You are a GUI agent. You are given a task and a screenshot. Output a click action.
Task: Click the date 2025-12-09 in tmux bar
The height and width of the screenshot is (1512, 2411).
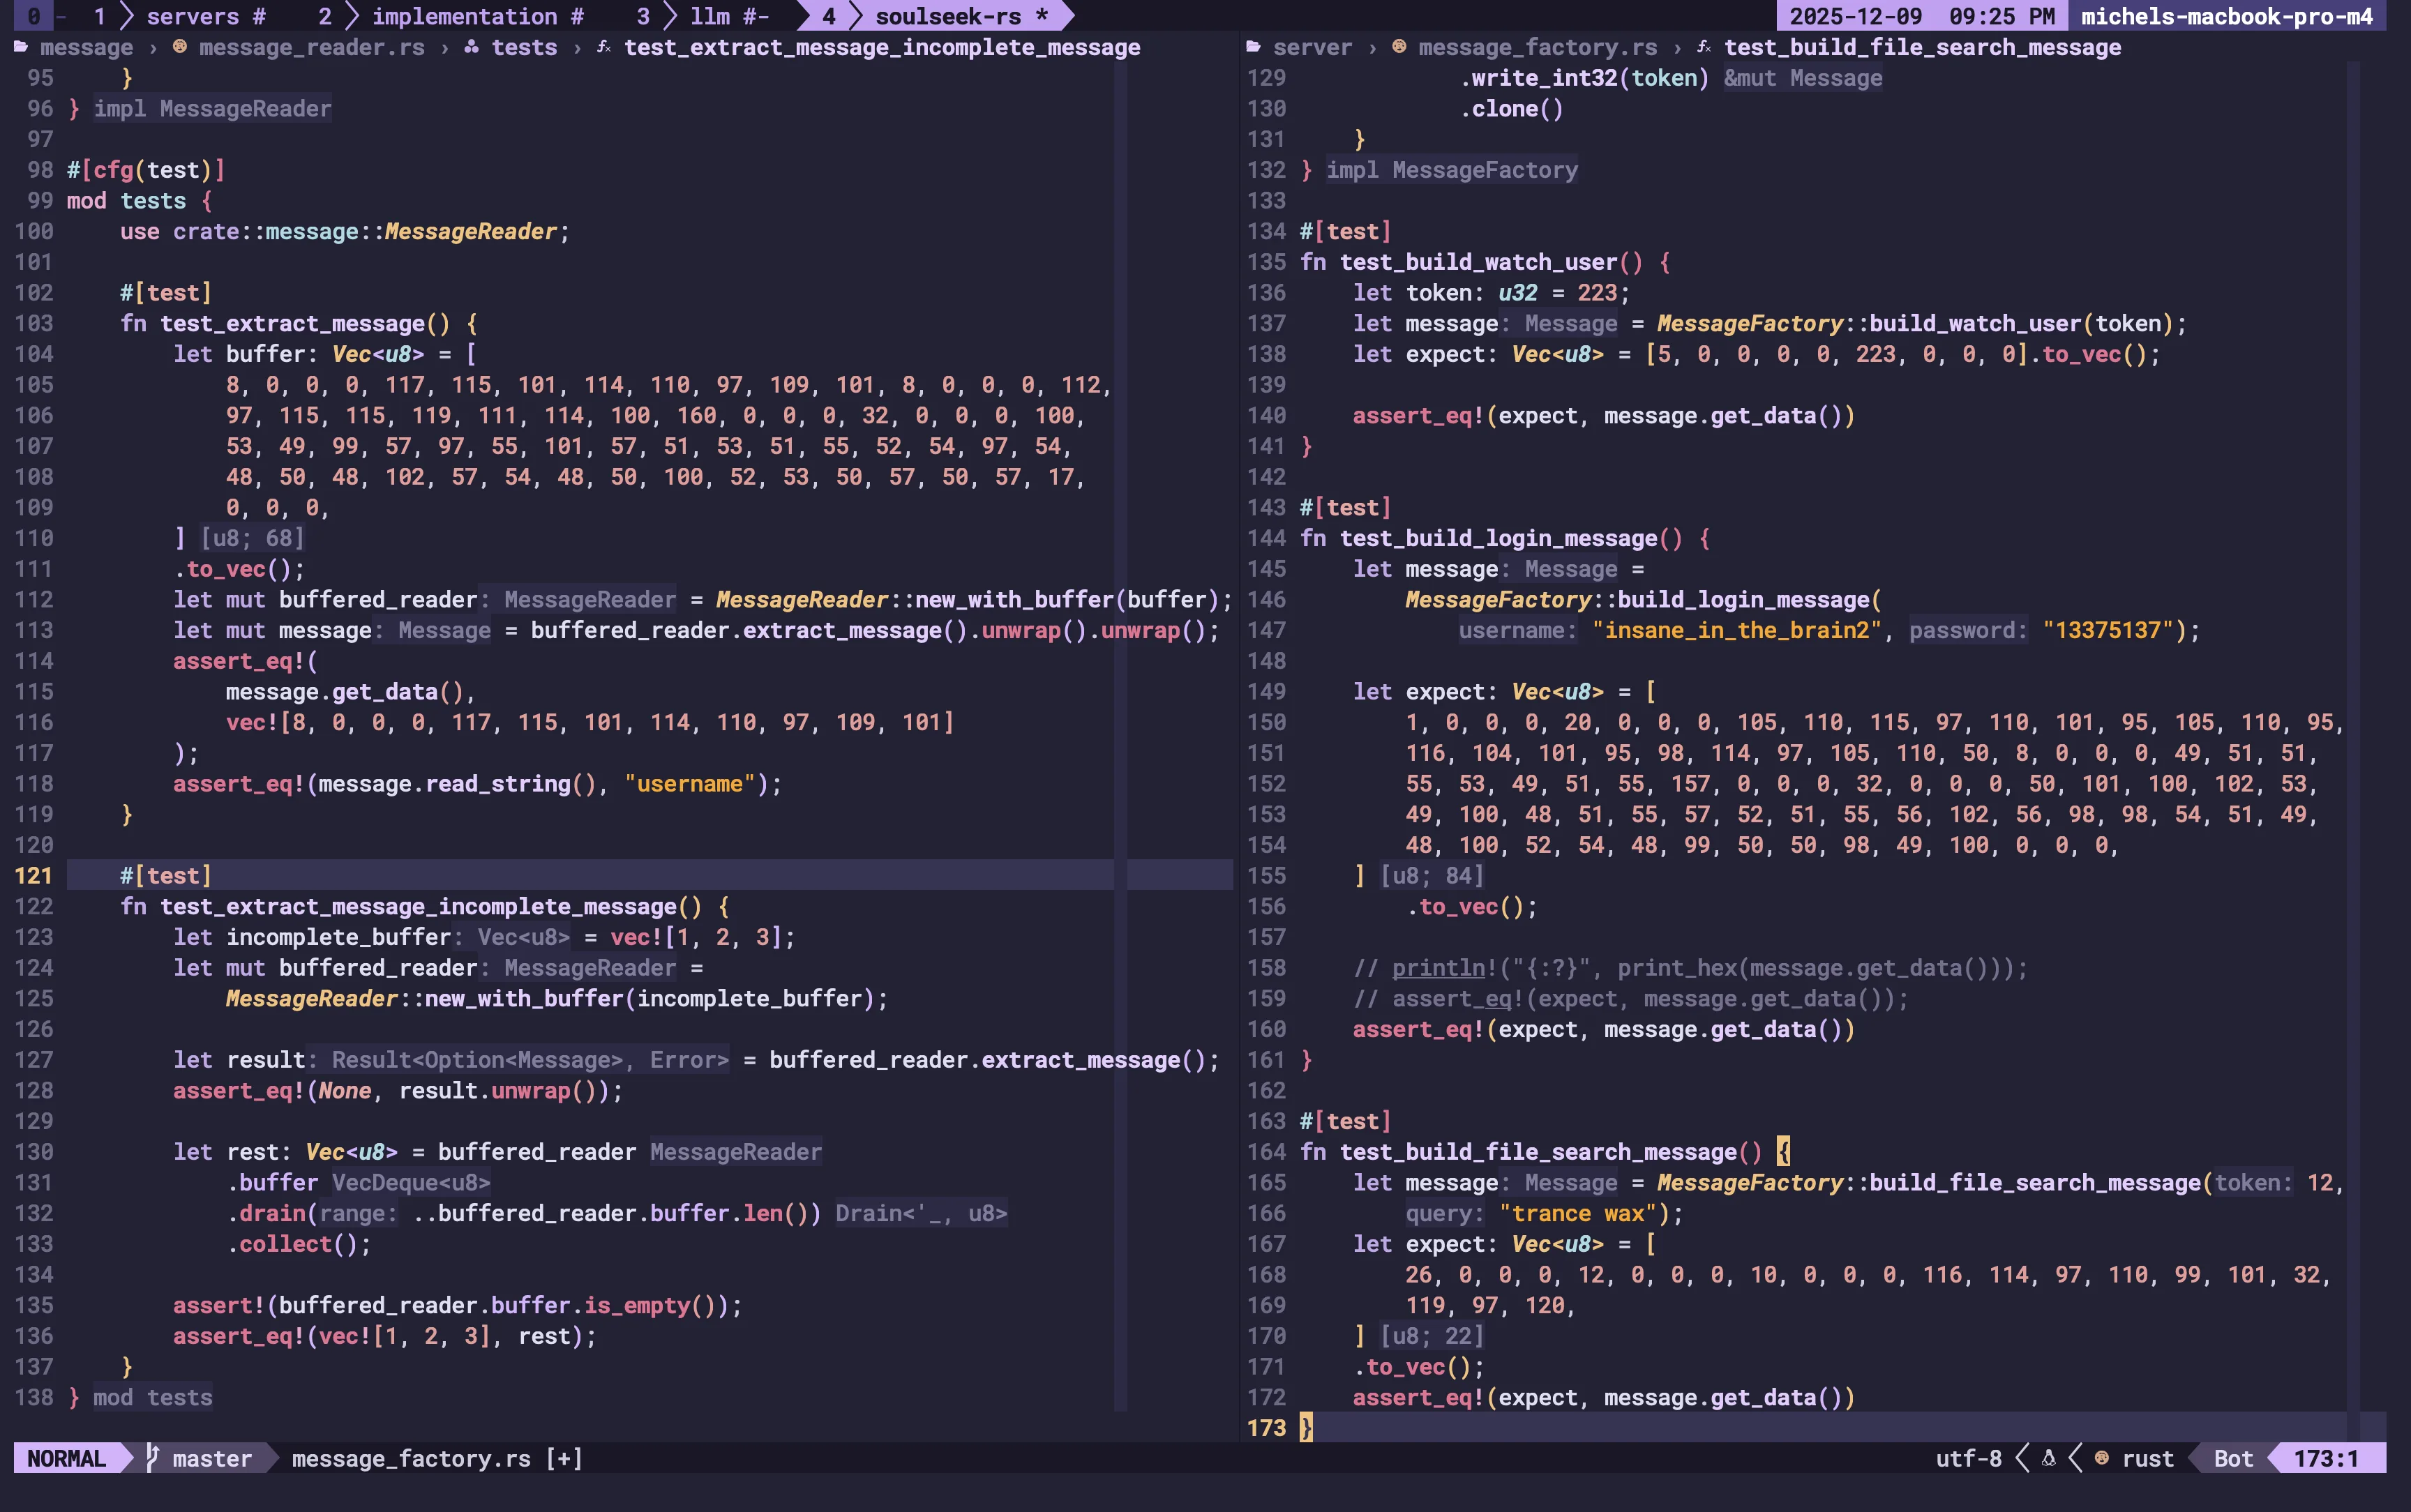[1855, 16]
